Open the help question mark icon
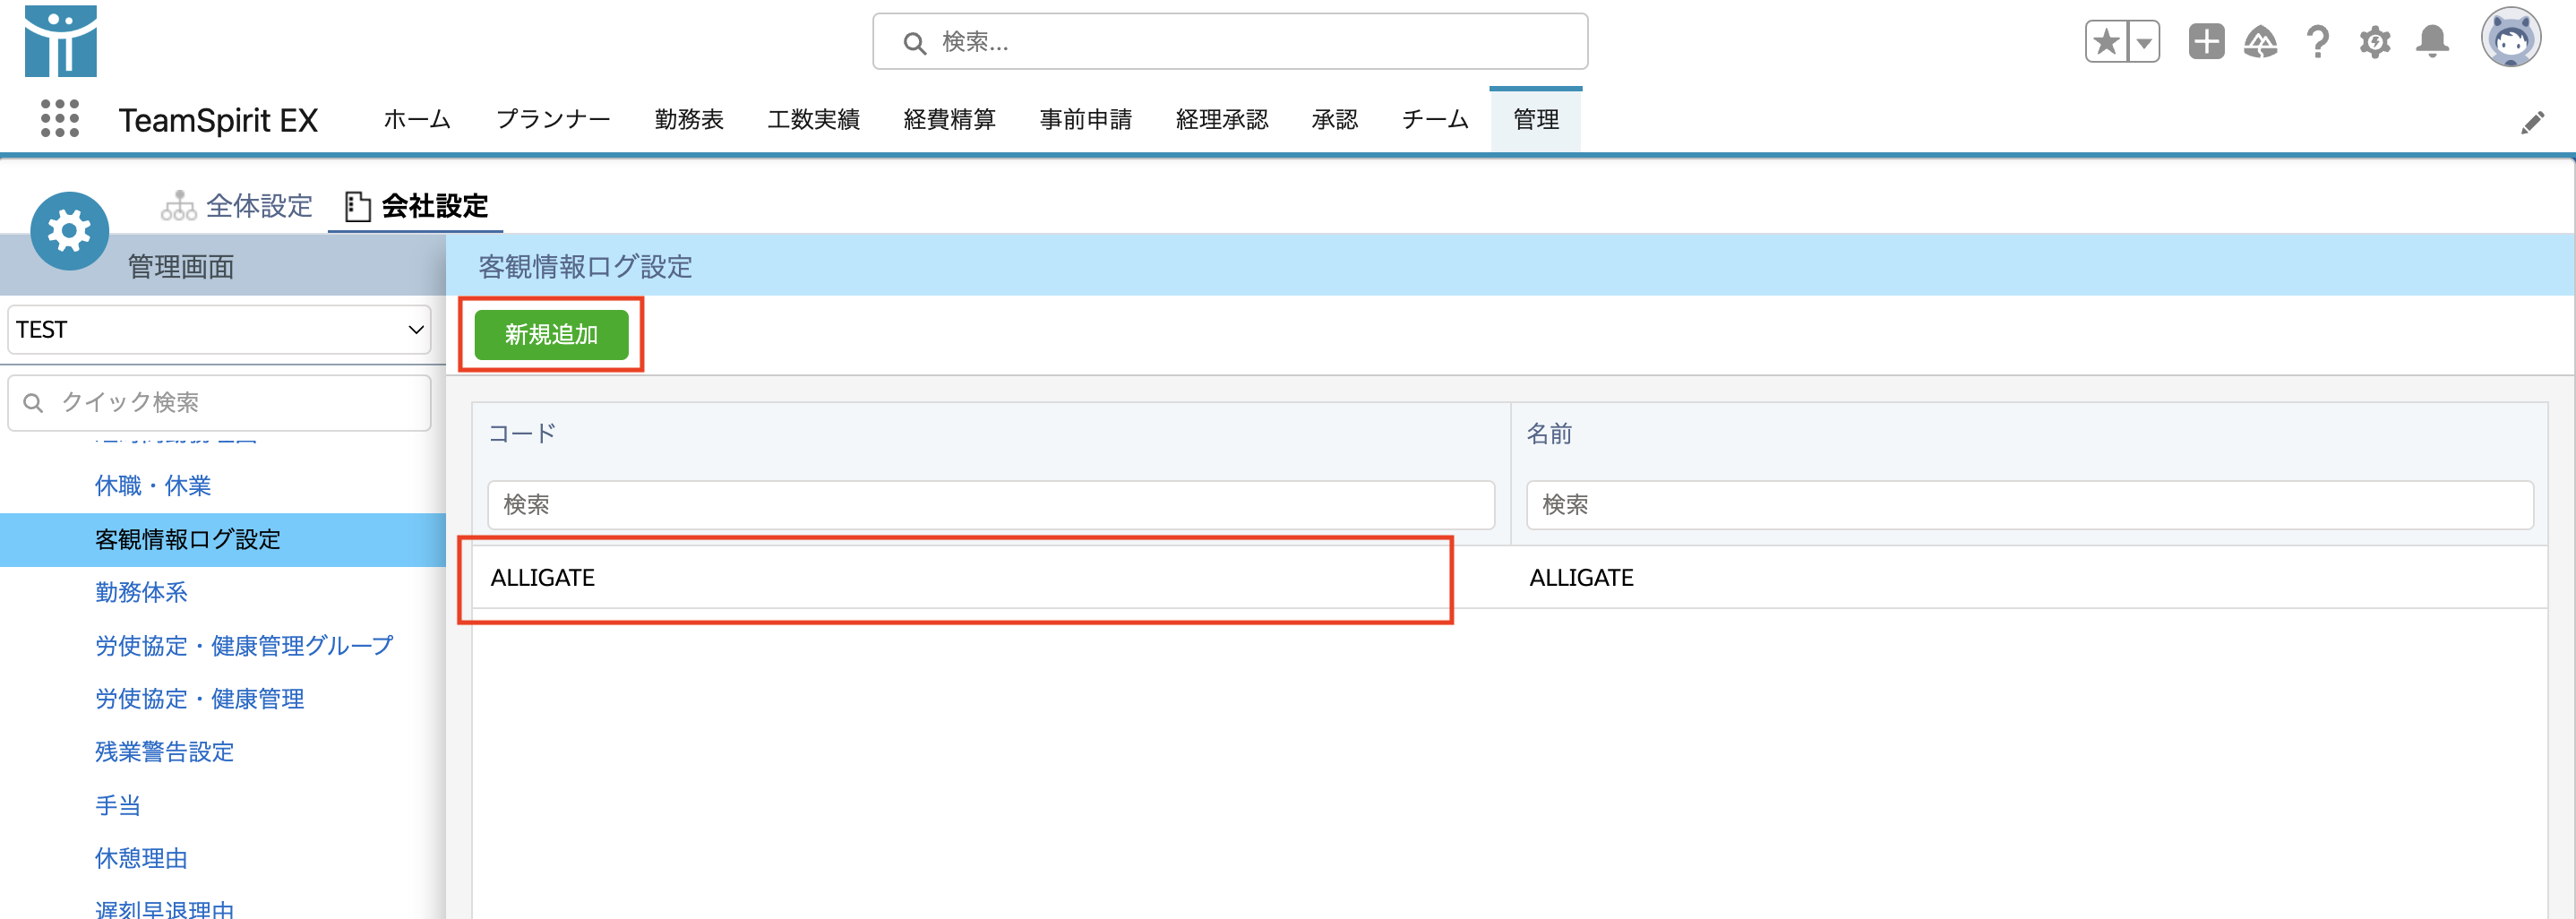The image size is (2576, 919). coord(2318,42)
